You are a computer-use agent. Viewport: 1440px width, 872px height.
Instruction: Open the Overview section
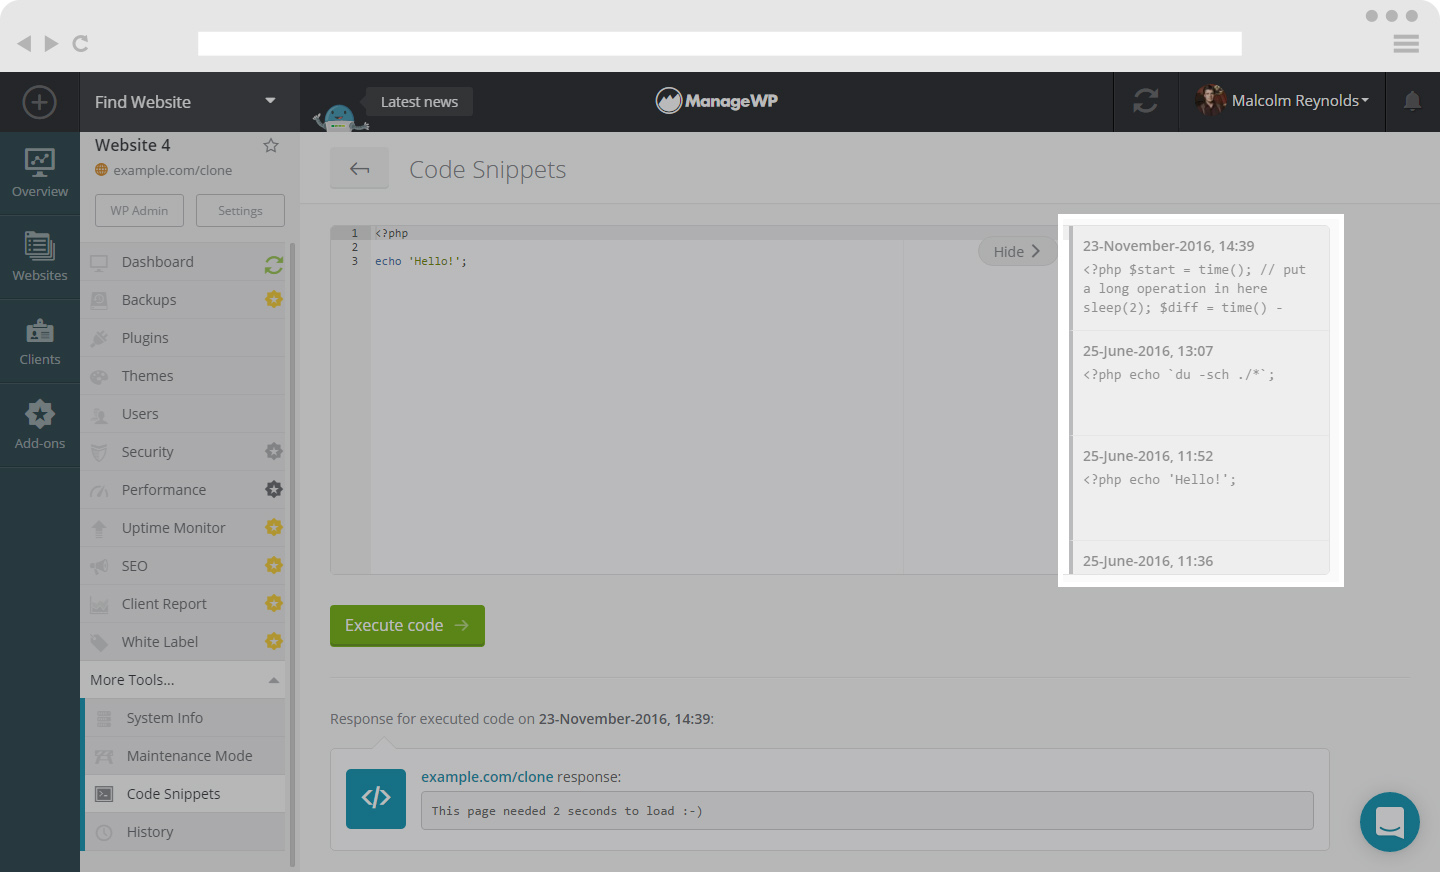coord(40,173)
